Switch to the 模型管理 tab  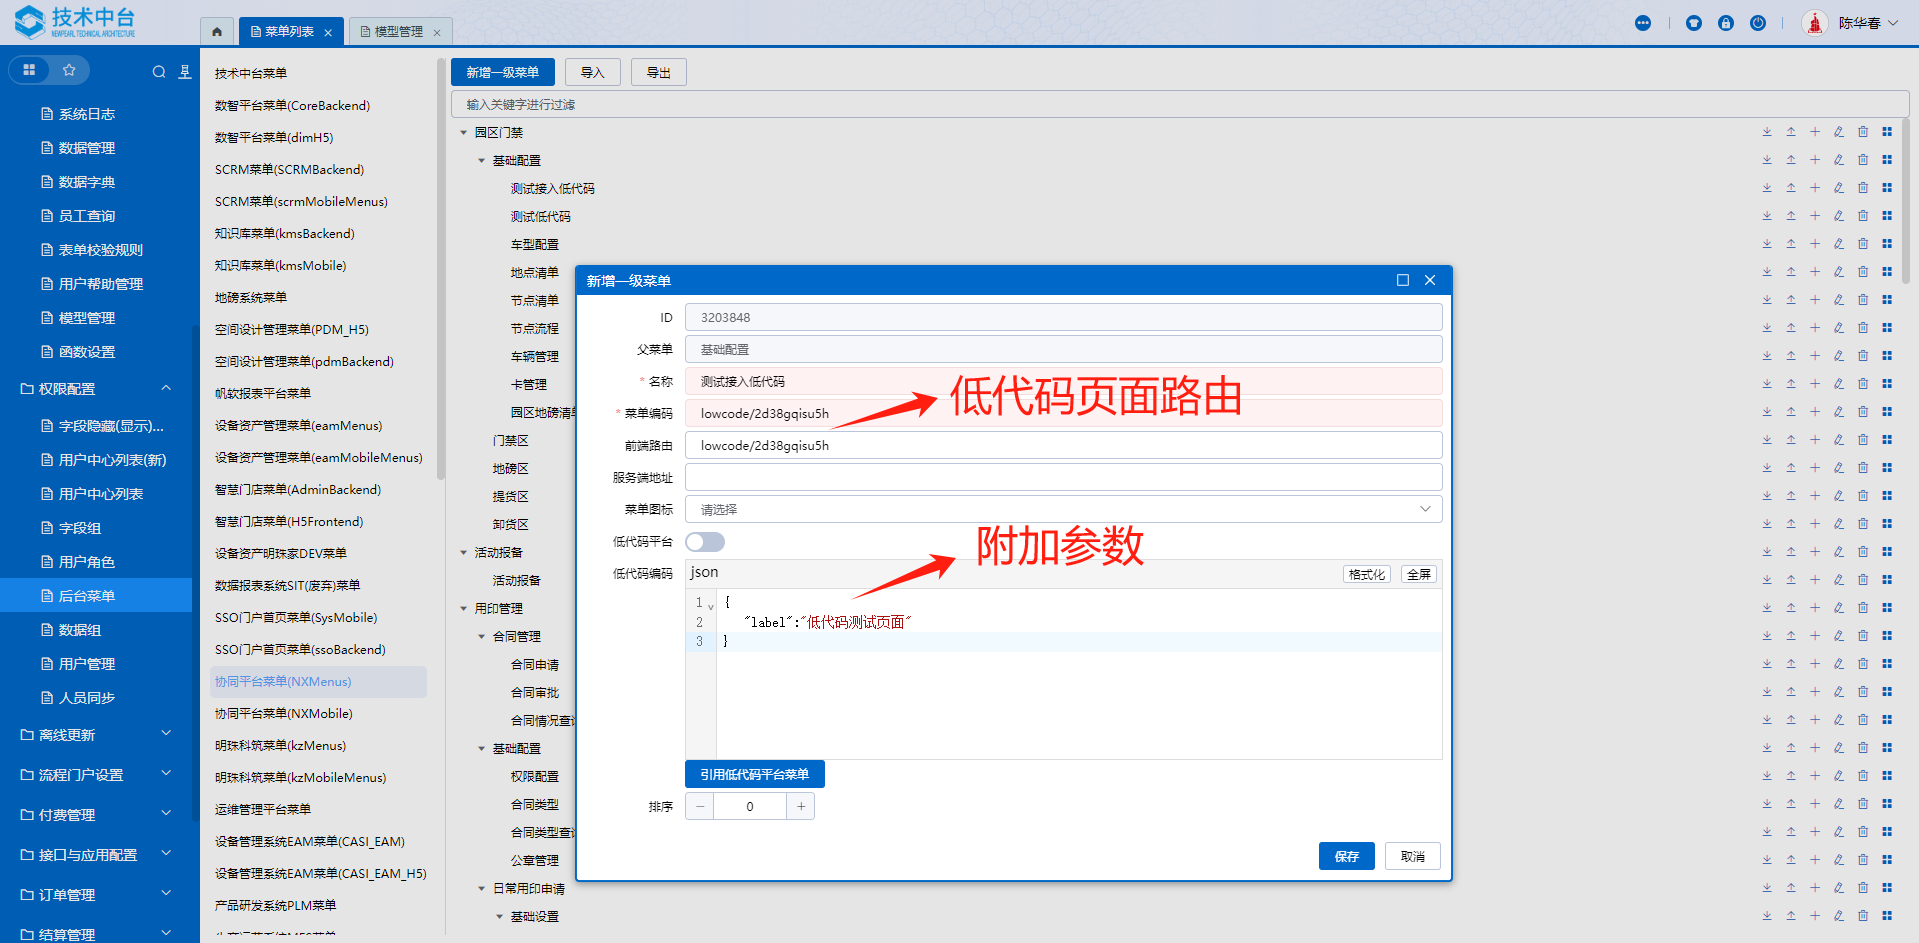[x=398, y=32]
